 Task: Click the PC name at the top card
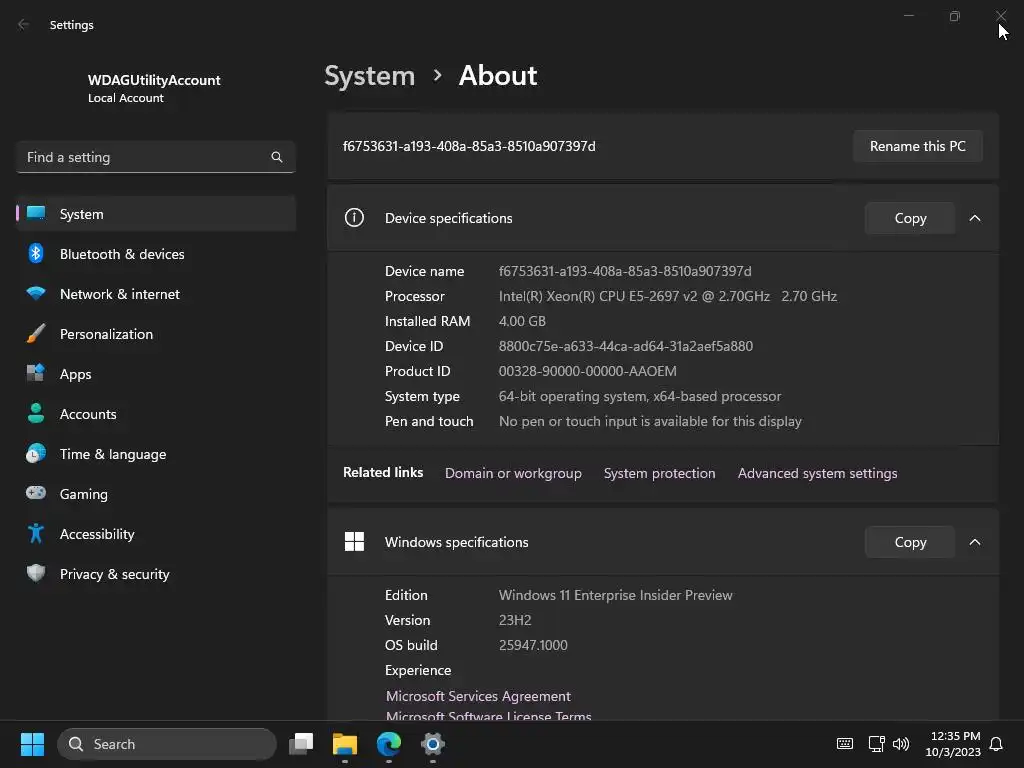point(469,146)
